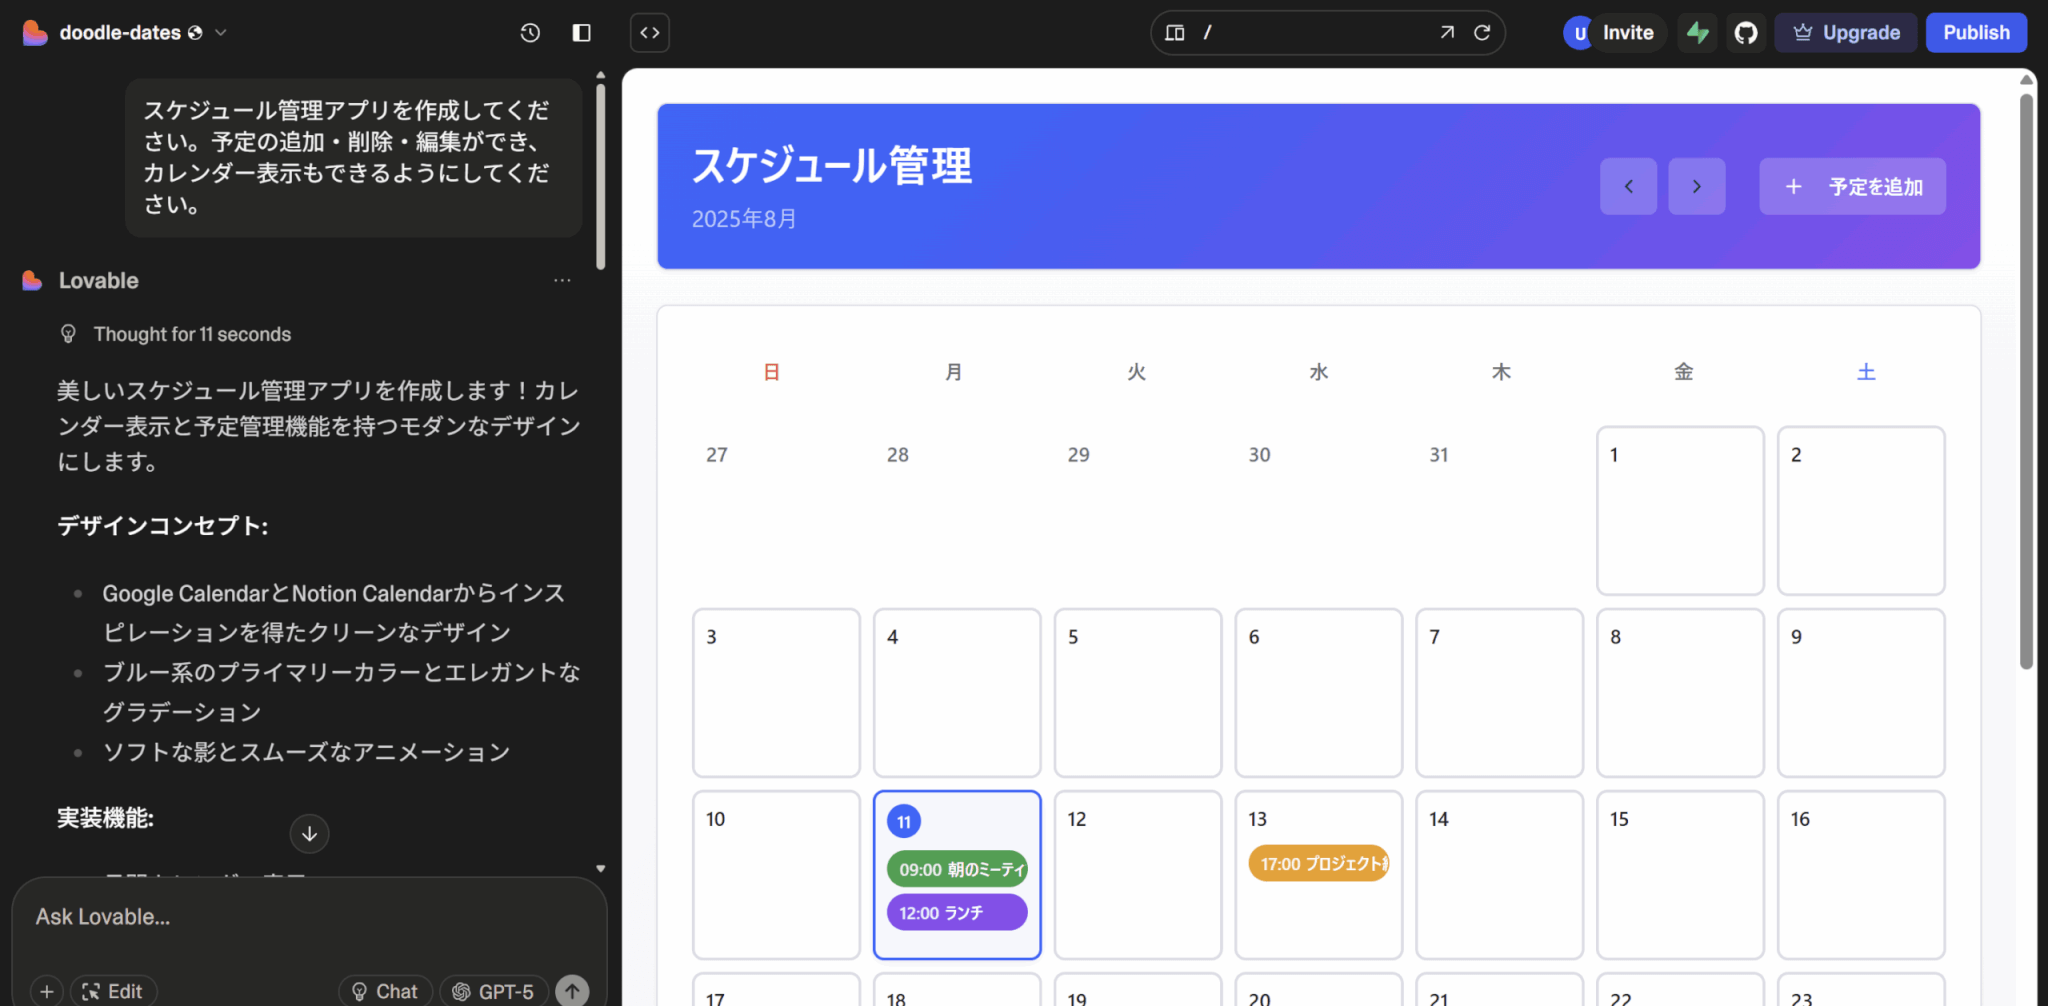Publish the project
This screenshot has width=2048, height=1006.
(x=1976, y=33)
